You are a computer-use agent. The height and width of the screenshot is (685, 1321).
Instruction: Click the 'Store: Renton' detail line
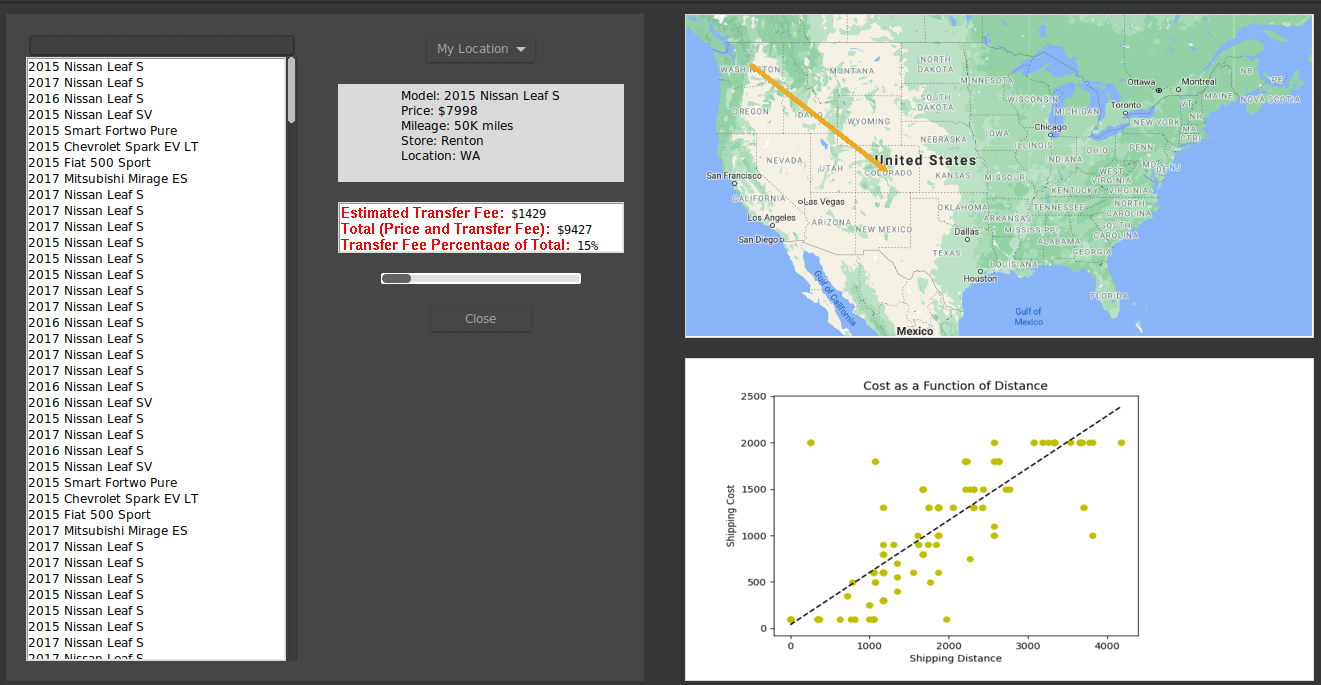tap(442, 141)
